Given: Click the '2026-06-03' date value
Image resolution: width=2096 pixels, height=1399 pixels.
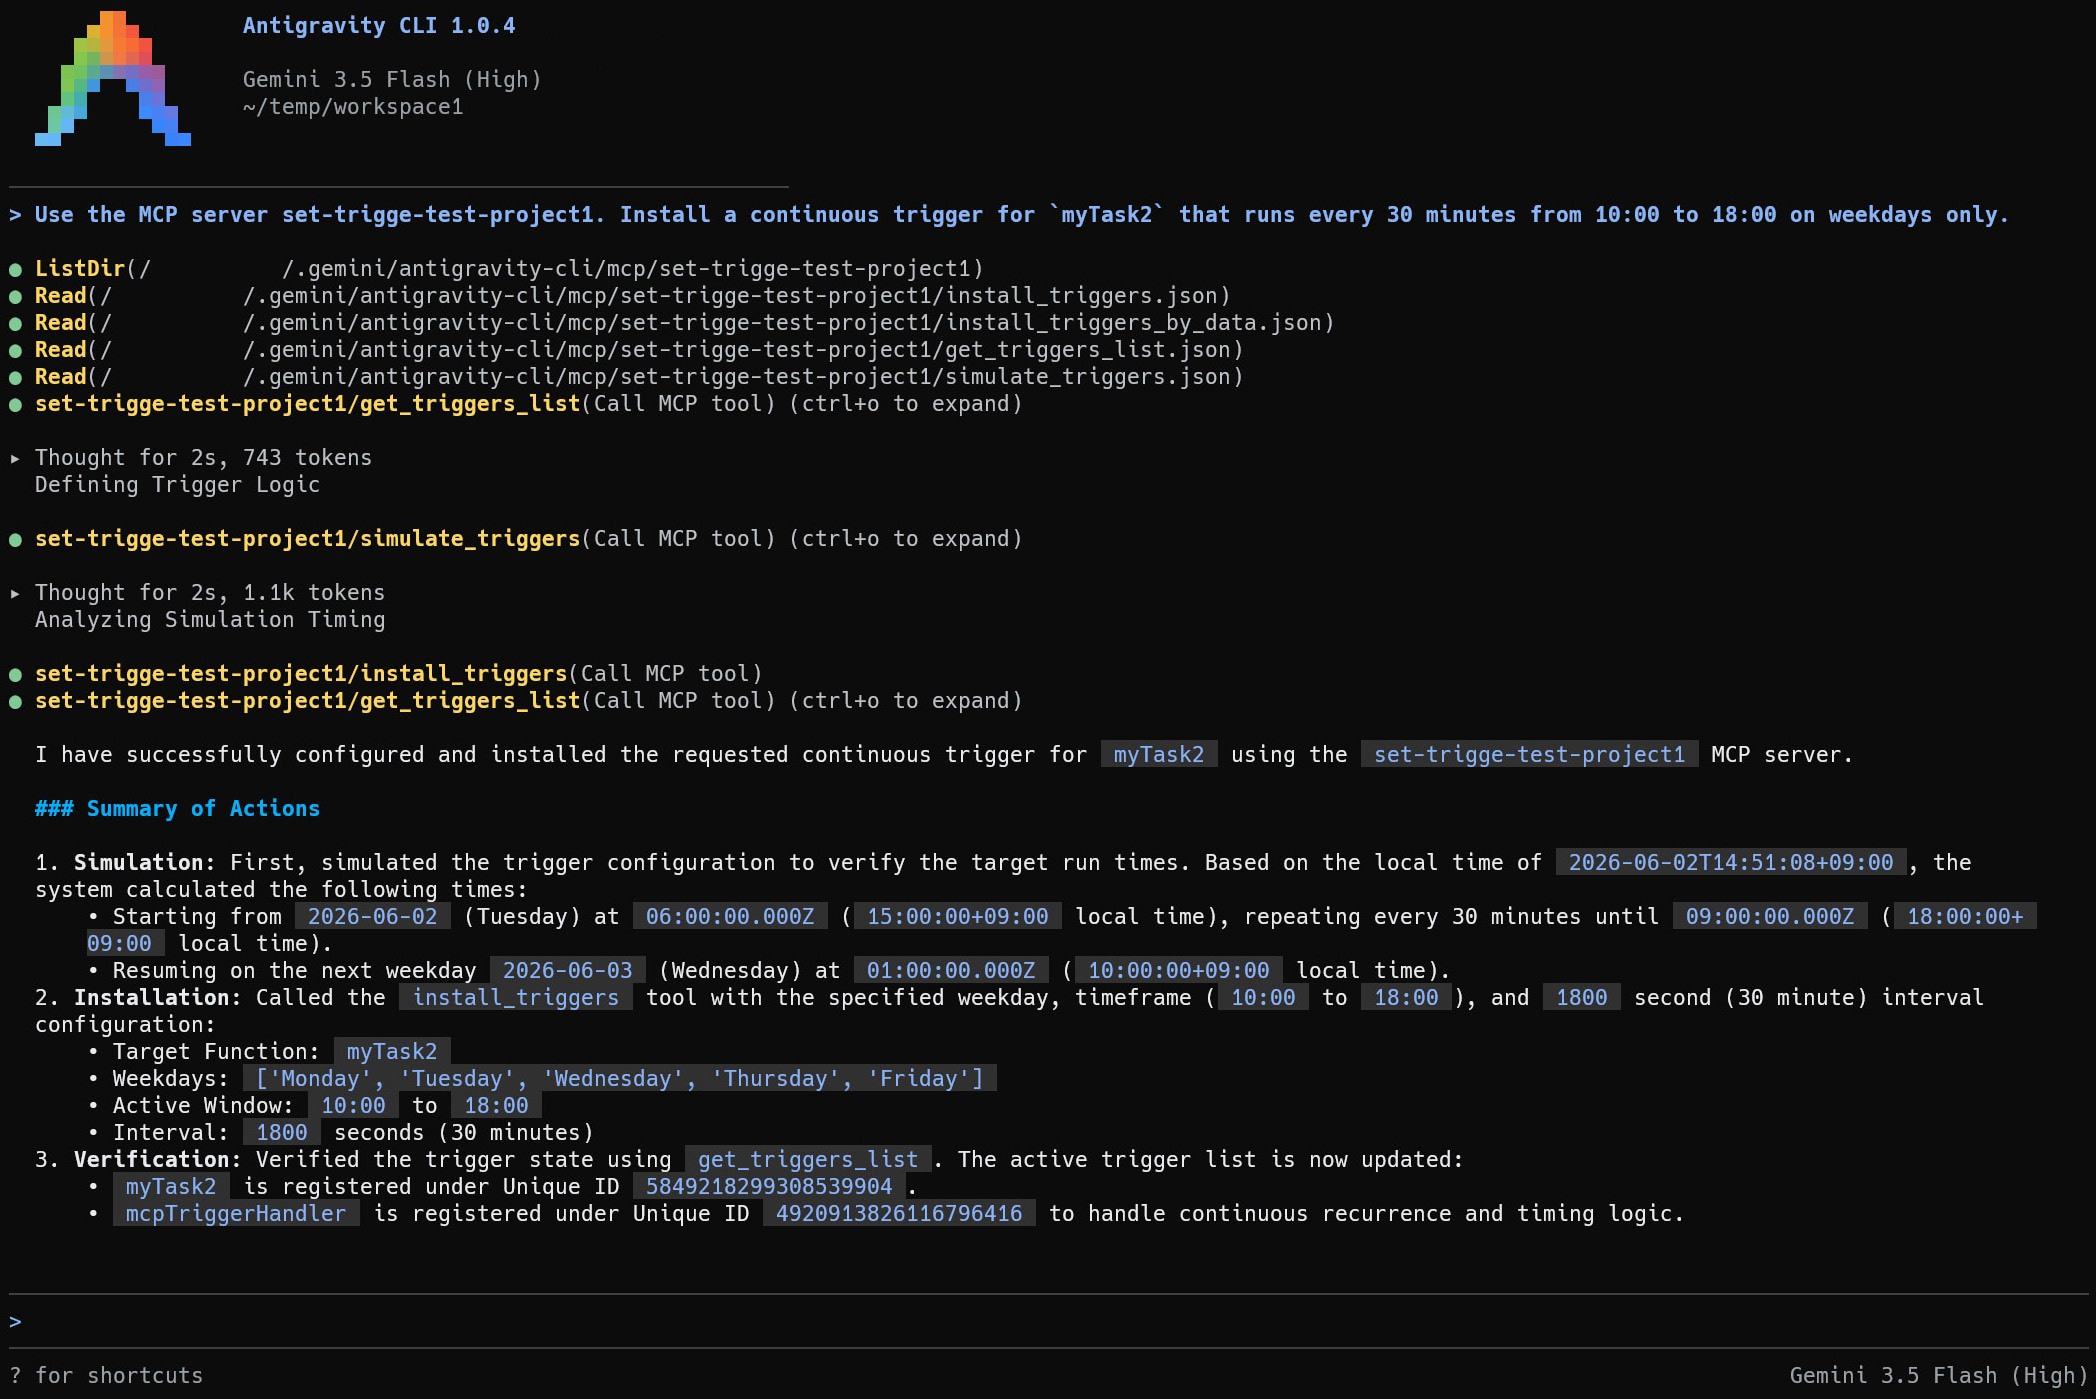Looking at the screenshot, I should 567,970.
